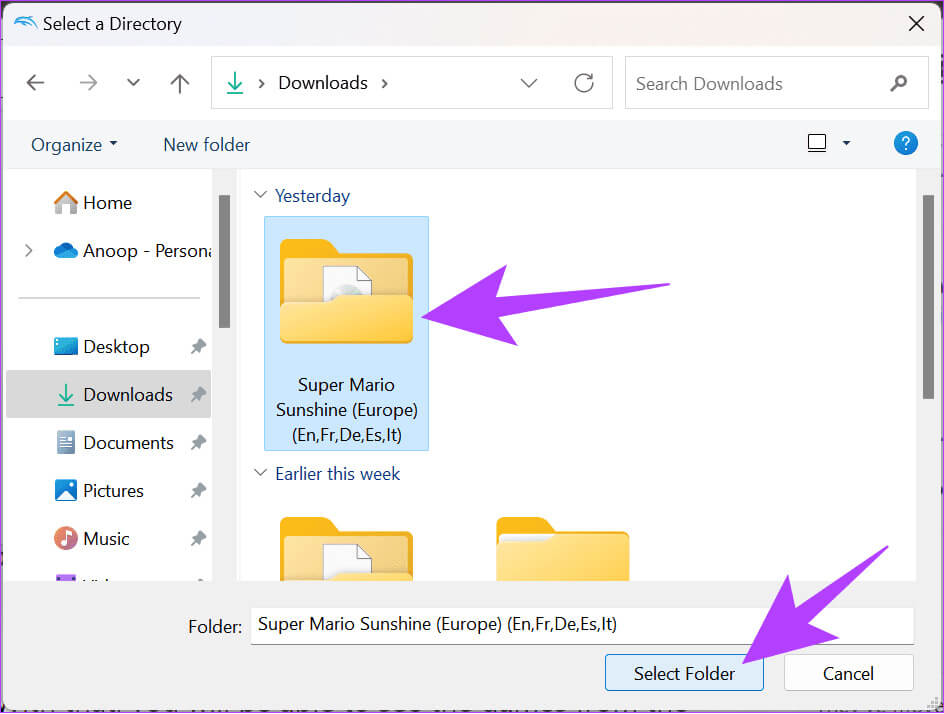This screenshot has height=714, width=944.
Task: Click the pin icon beside Pictures
Action: (x=198, y=491)
